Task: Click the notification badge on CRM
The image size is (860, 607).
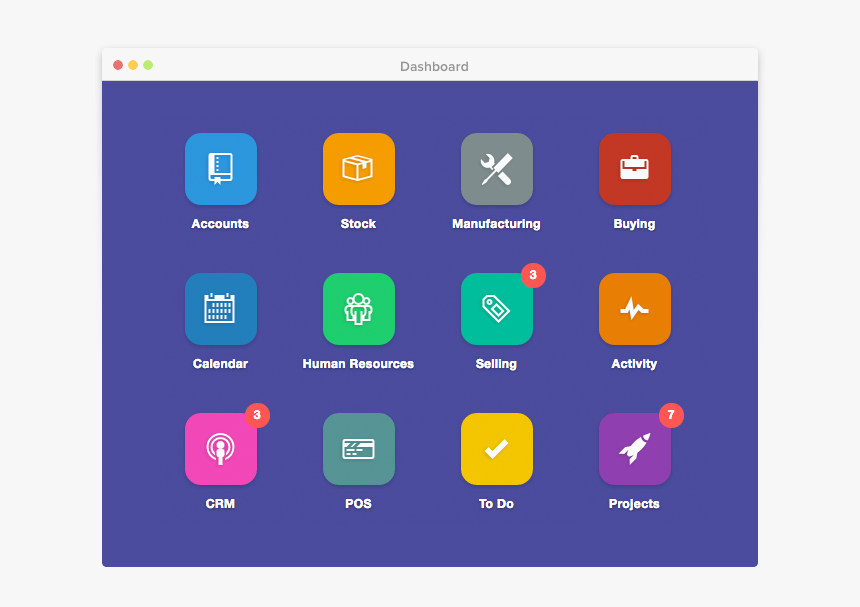Action: tap(256, 416)
